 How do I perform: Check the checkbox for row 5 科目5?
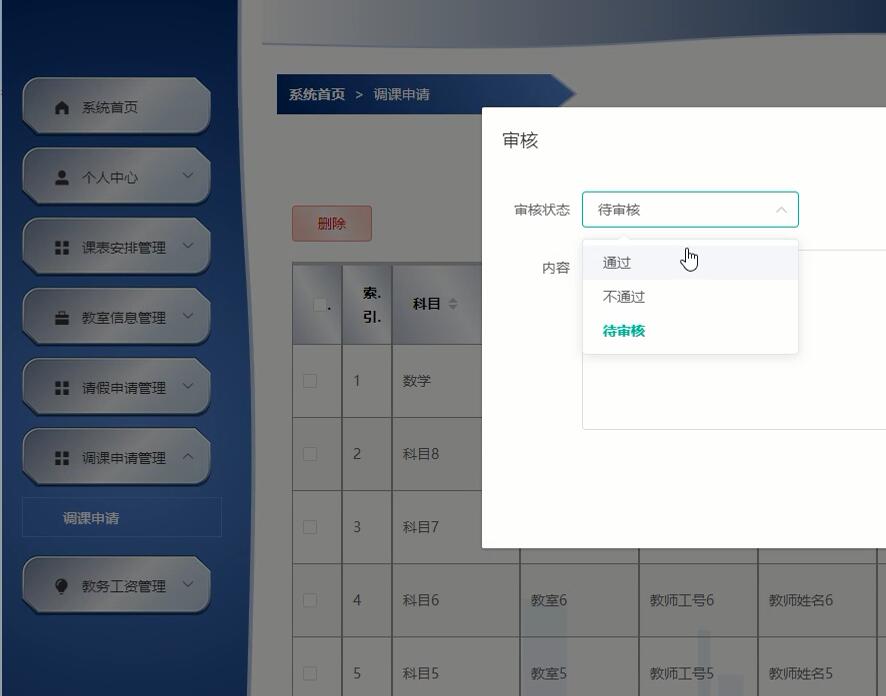click(310, 673)
